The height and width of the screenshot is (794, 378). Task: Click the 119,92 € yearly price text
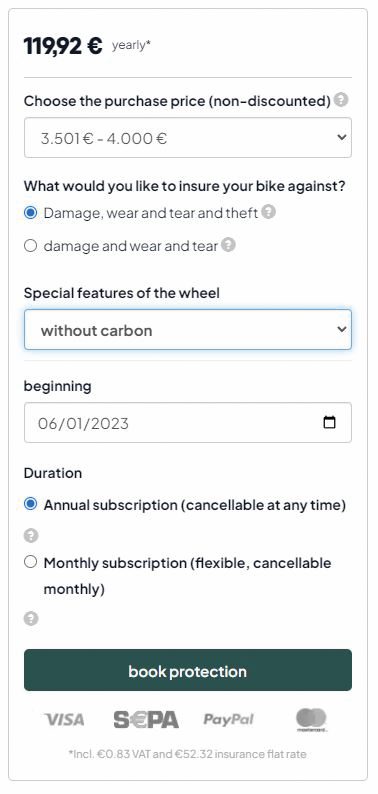(87, 46)
